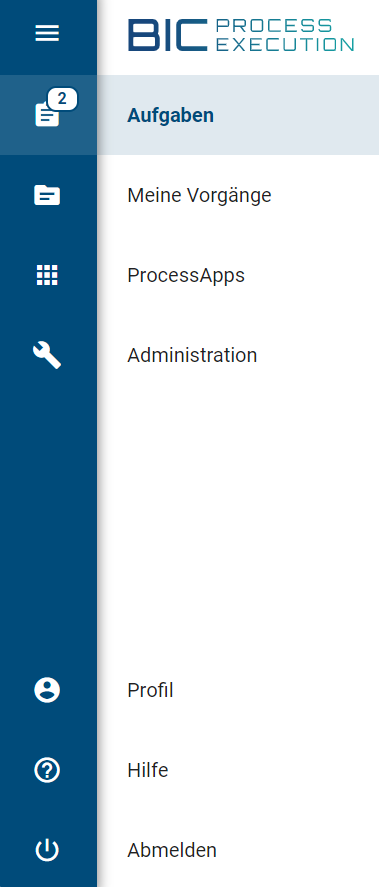Click the task count badge showing 2
The image size is (379, 887).
point(62,99)
